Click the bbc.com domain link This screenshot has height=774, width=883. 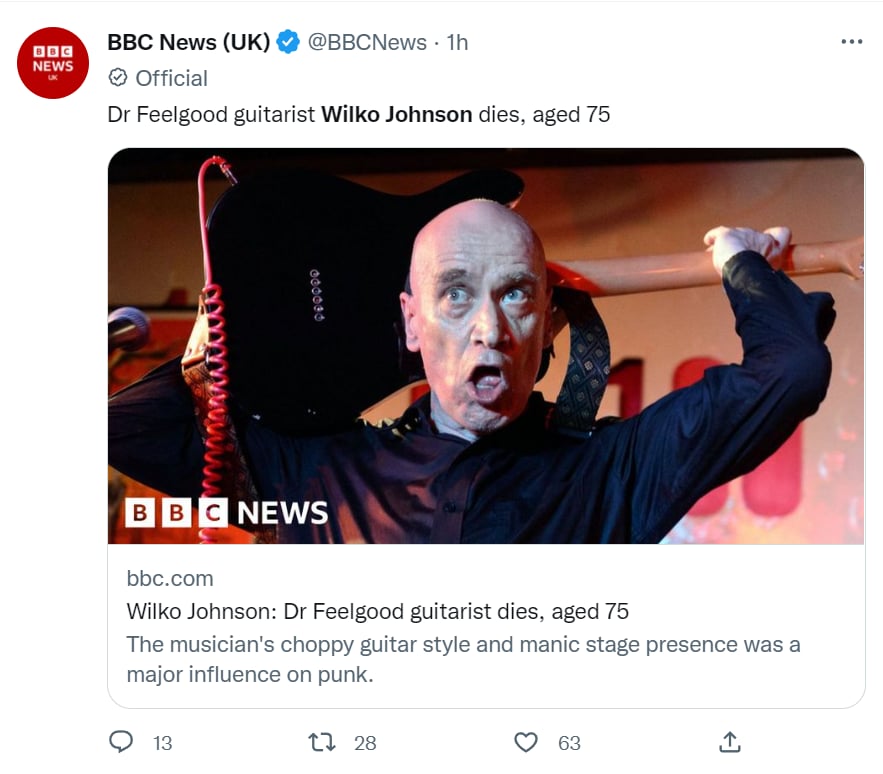pos(170,579)
